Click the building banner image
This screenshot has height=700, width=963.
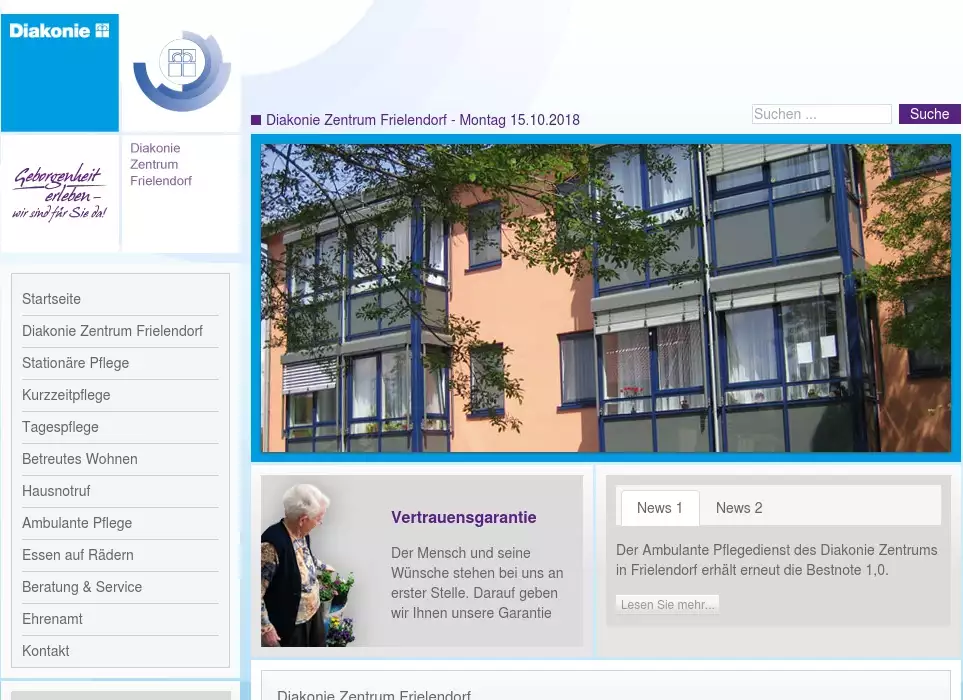coord(606,298)
